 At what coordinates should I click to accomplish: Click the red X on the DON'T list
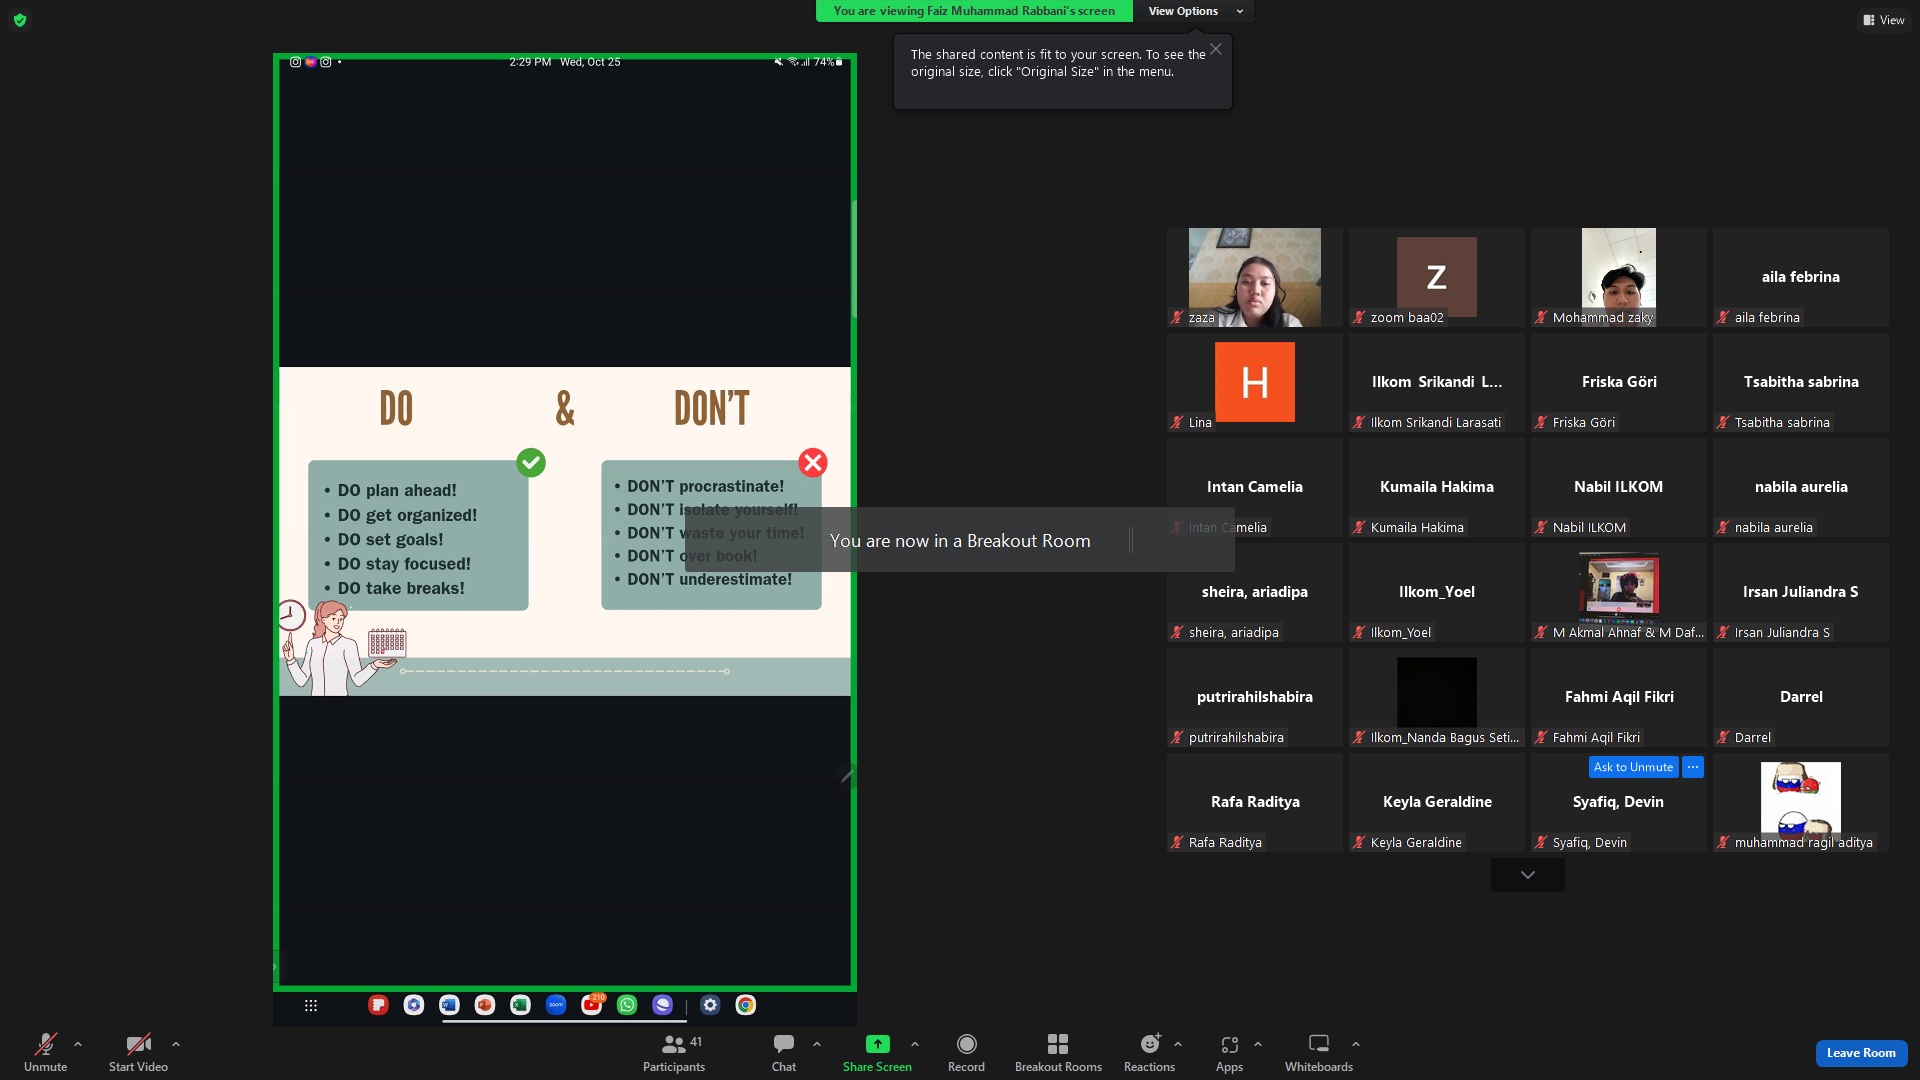813,462
